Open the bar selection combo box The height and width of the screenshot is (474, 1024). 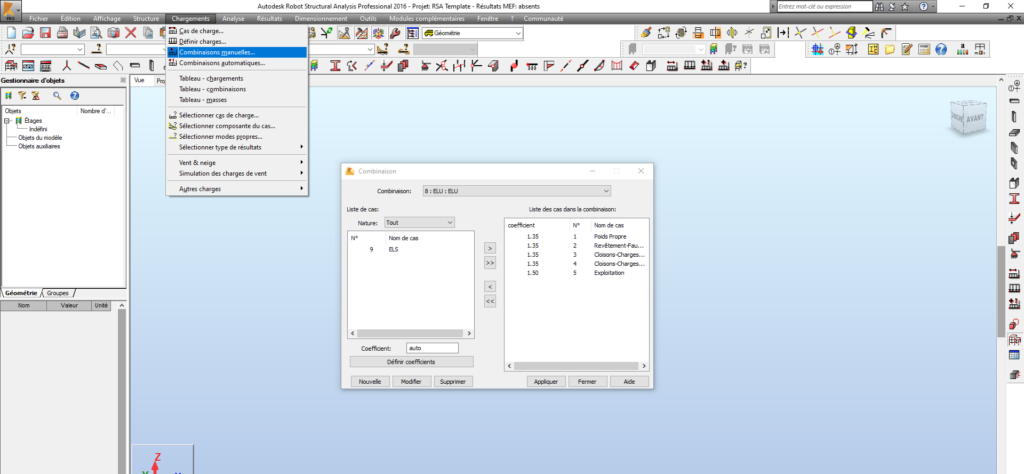(138, 49)
